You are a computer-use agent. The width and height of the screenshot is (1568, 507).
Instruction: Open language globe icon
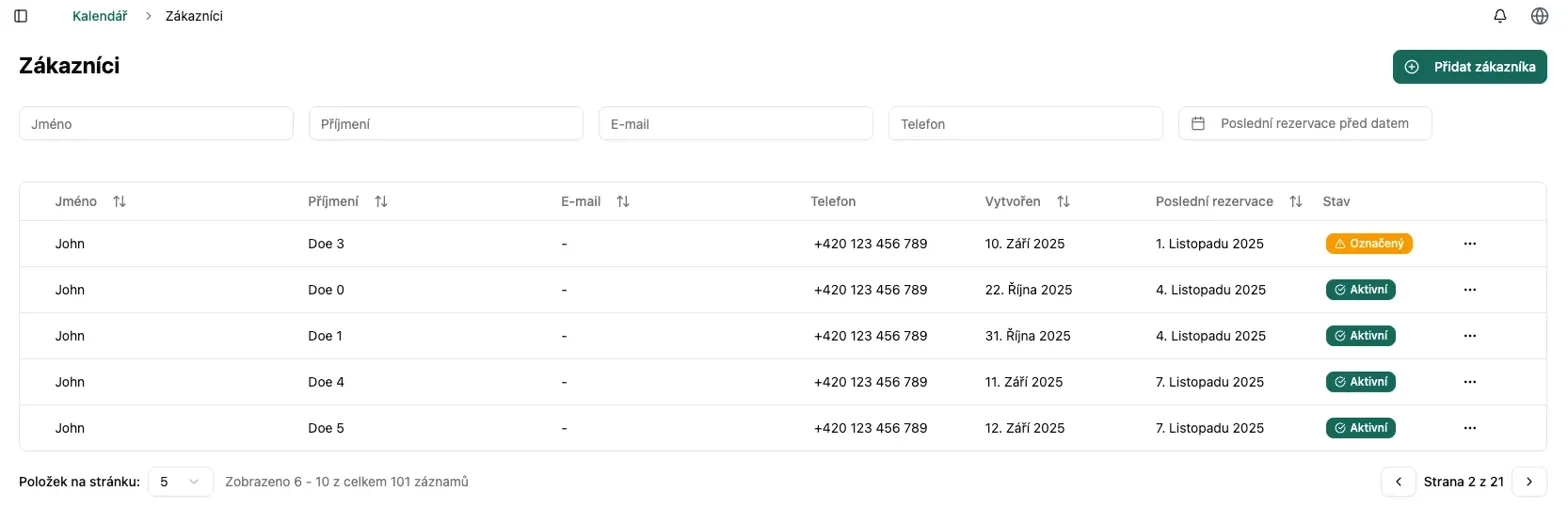1539,16
